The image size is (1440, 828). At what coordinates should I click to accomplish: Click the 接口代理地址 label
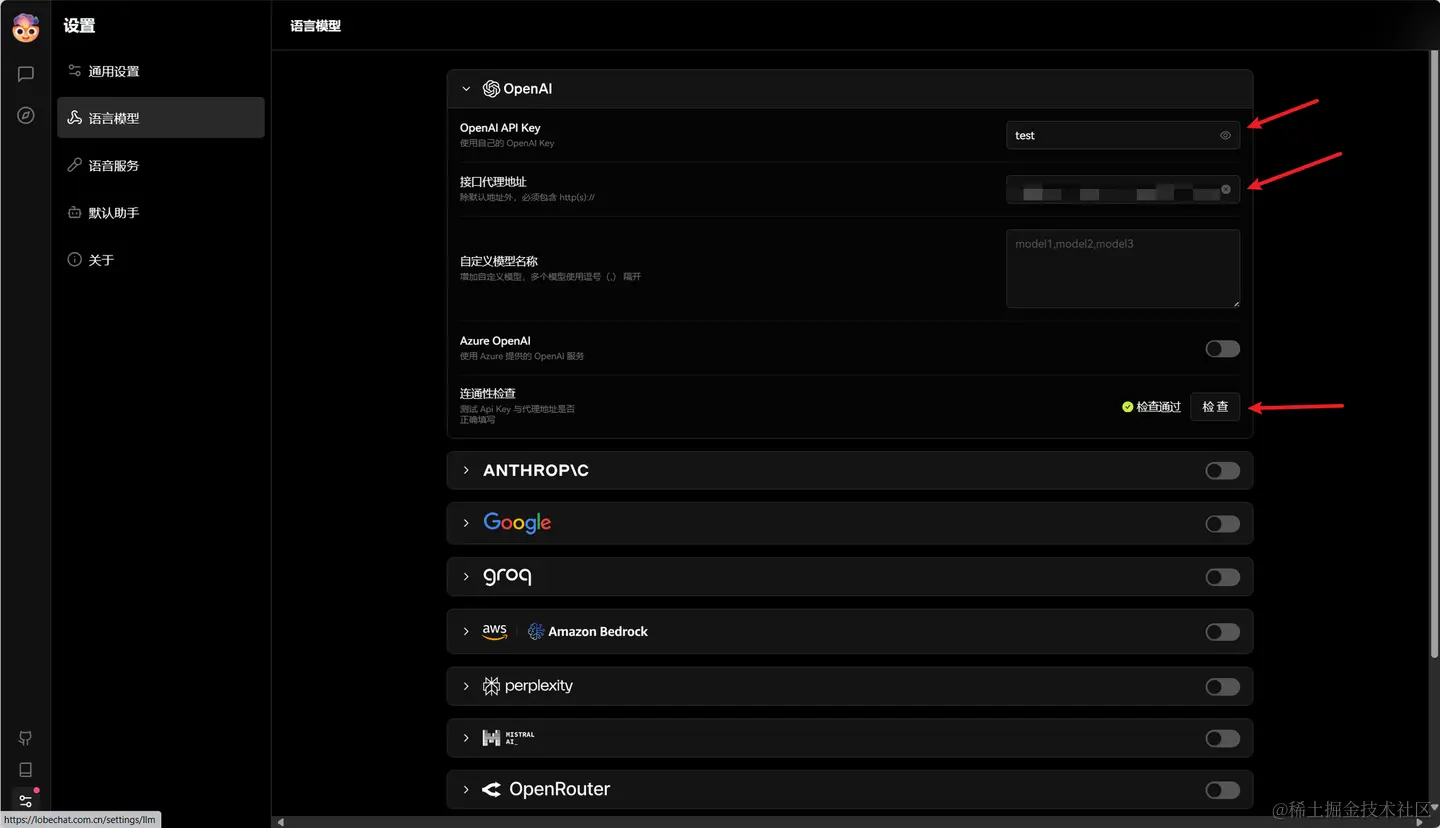pyautogui.click(x=493, y=182)
